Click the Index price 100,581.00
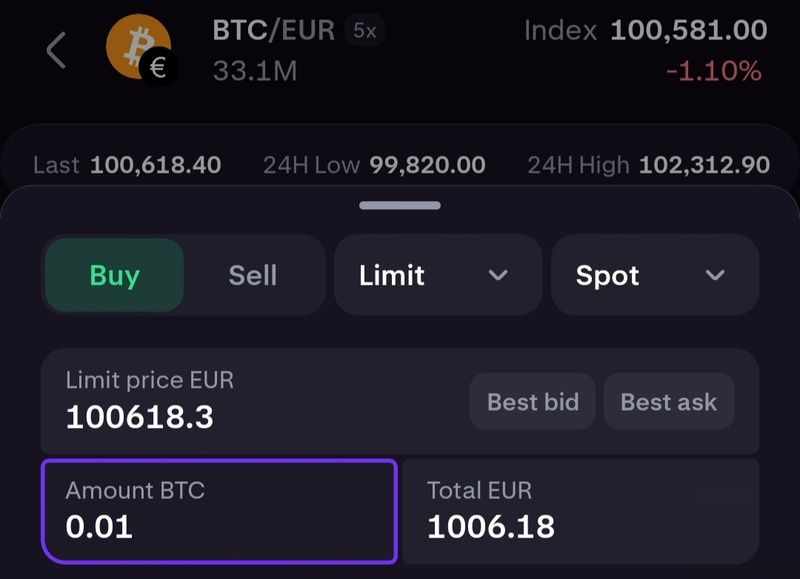This screenshot has width=800, height=579. pos(688,30)
